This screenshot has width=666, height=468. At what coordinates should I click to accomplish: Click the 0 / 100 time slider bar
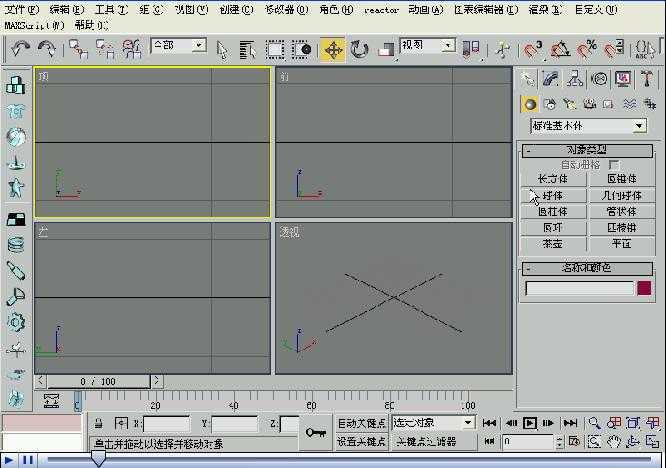[x=98, y=381]
